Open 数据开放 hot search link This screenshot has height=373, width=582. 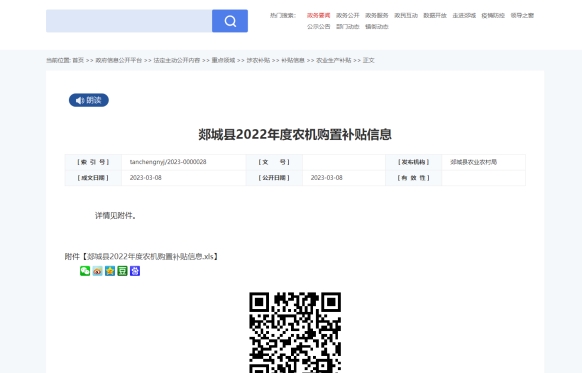(x=435, y=16)
